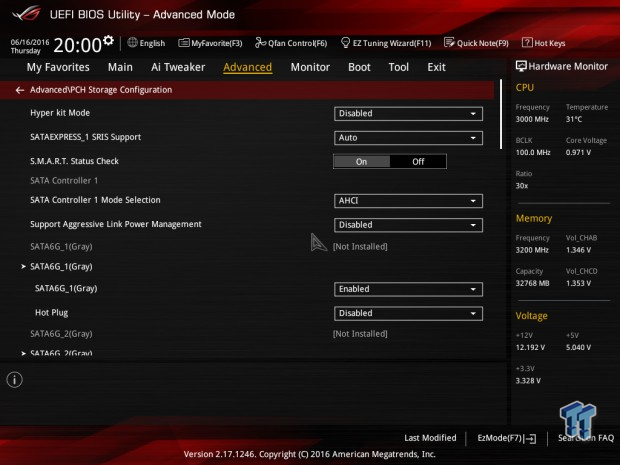Launch EZ Tuning Wizard(F11)
620x465 pixels.
point(386,43)
